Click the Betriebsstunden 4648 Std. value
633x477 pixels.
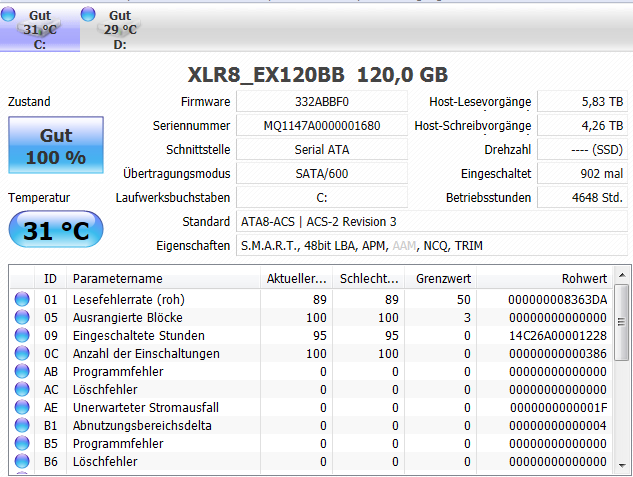point(583,198)
